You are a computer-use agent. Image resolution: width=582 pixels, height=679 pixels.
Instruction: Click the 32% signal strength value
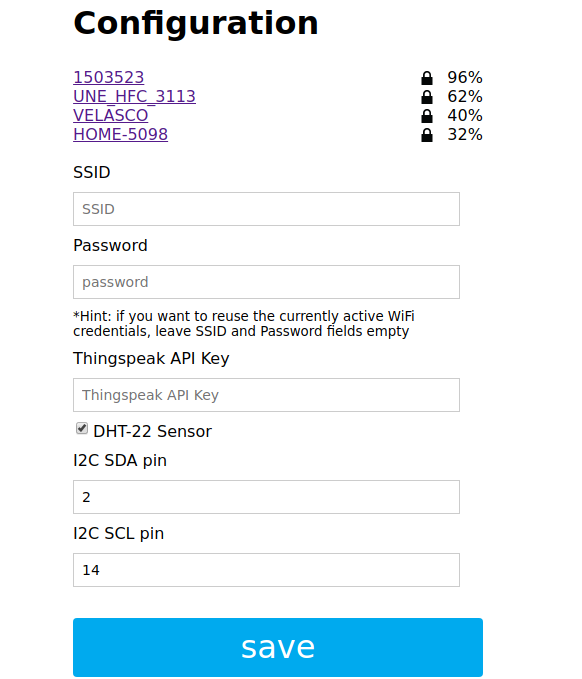[465, 135]
